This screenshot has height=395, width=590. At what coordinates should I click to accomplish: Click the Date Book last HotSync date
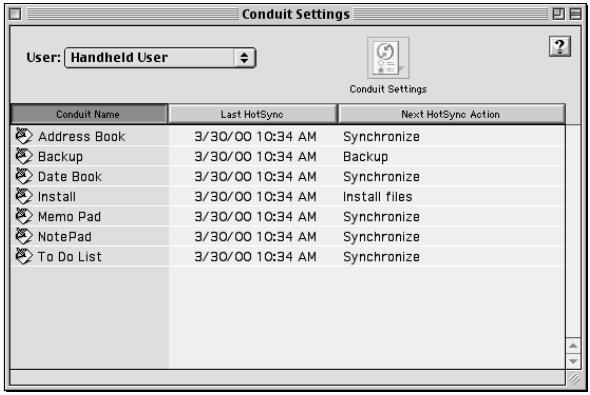point(255,176)
